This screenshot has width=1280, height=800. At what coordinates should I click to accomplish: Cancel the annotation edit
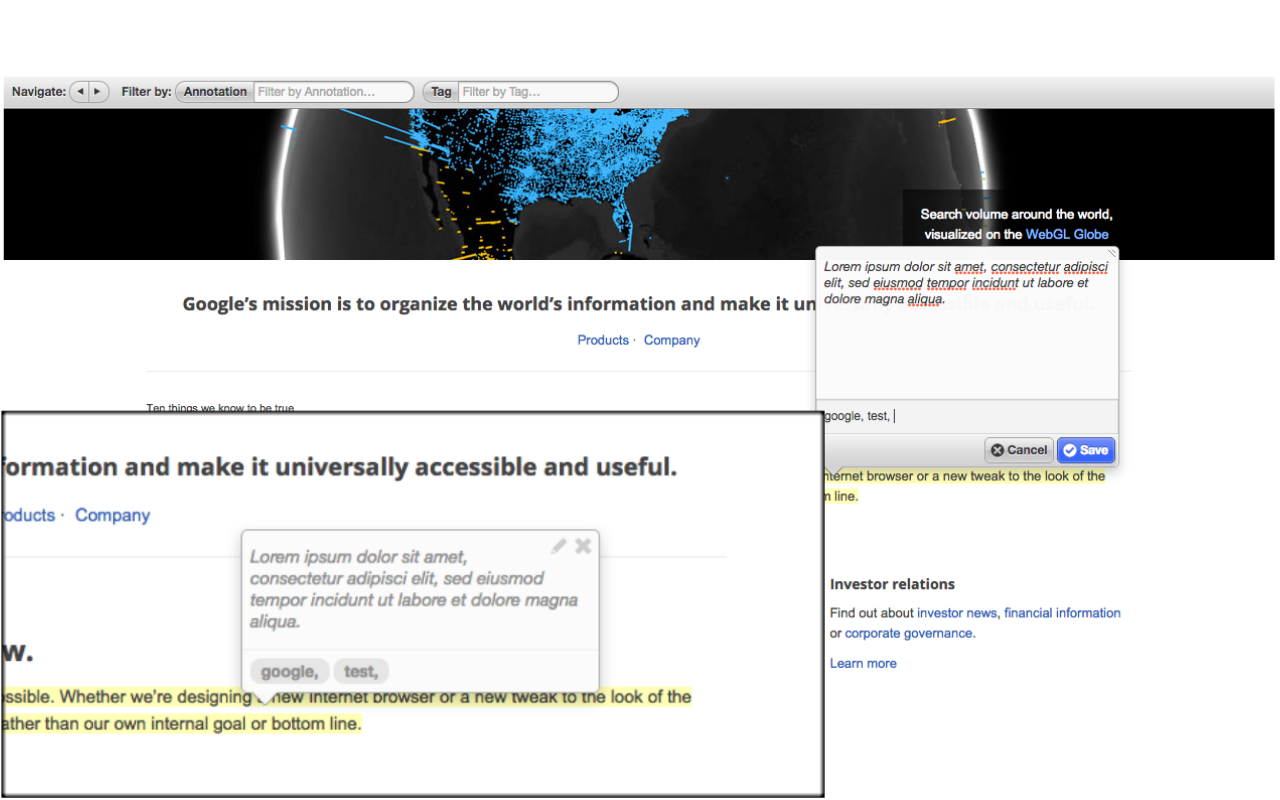(1019, 450)
